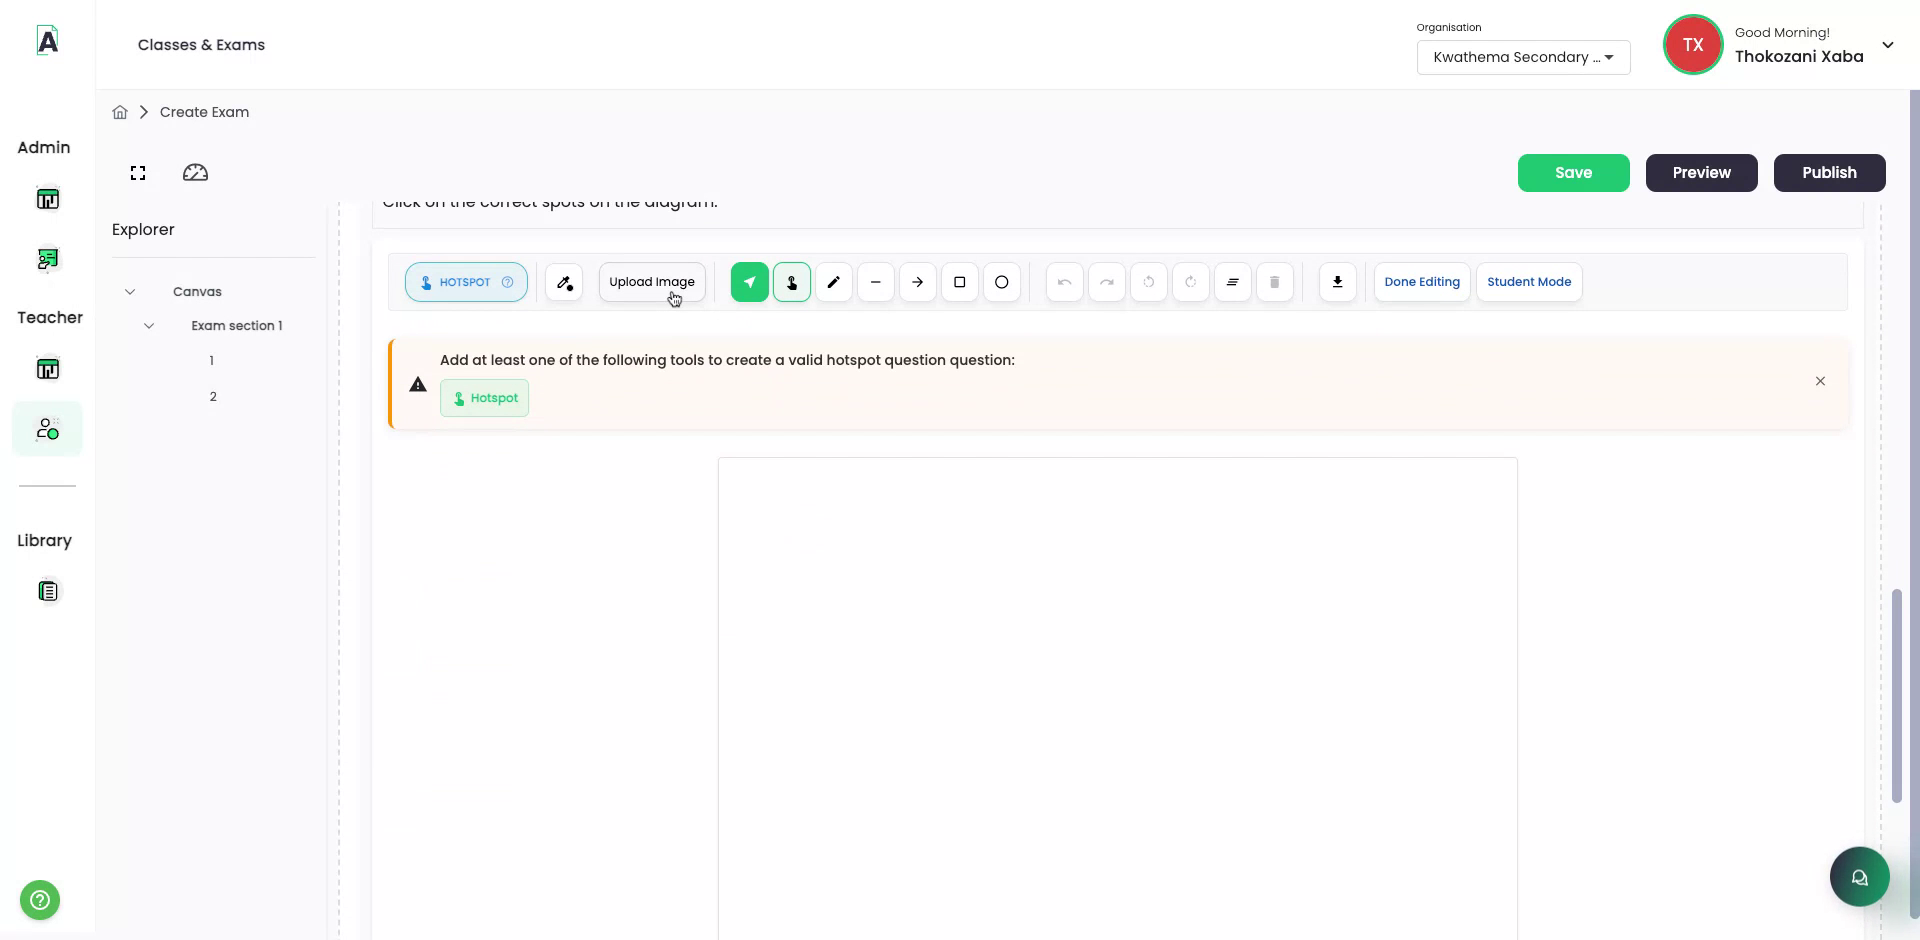The height and width of the screenshot is (940, 1920).
Task: Choose the circle shape tool
Action: [x=1001, y=281]
